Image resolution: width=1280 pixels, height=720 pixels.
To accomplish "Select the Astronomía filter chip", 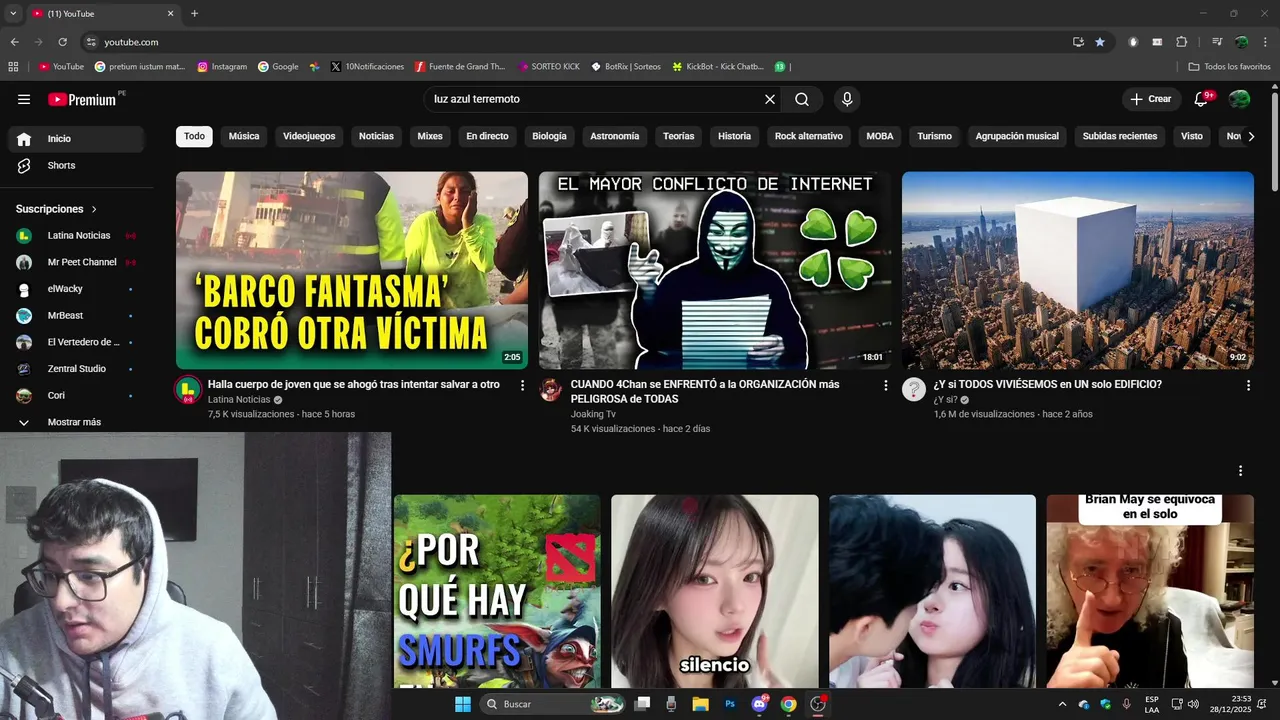I will pos(615,136).
